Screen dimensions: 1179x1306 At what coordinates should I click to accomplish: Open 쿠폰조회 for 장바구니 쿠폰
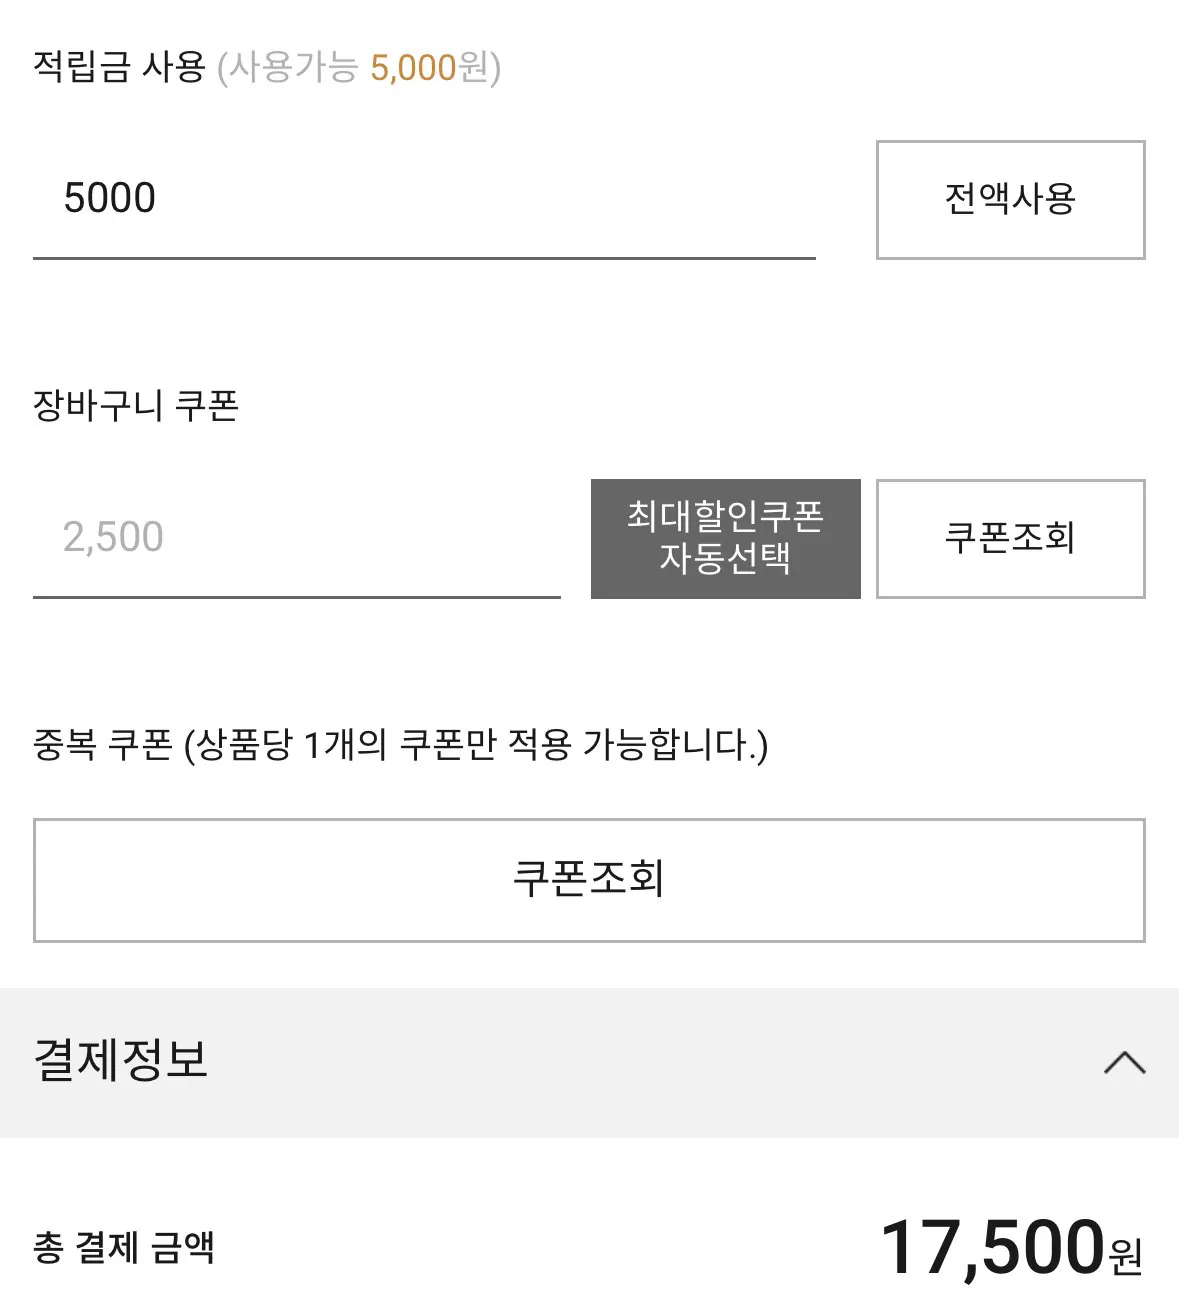click(x=1010, y=539)
